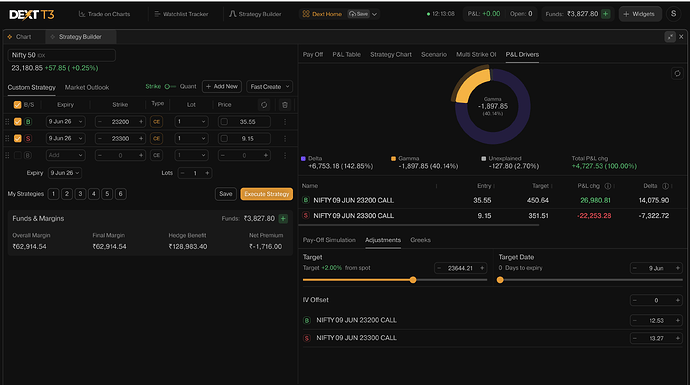This screenshot has height=385, width=690.
Task: Load saved strategy number 3
Action: point(80,194)
